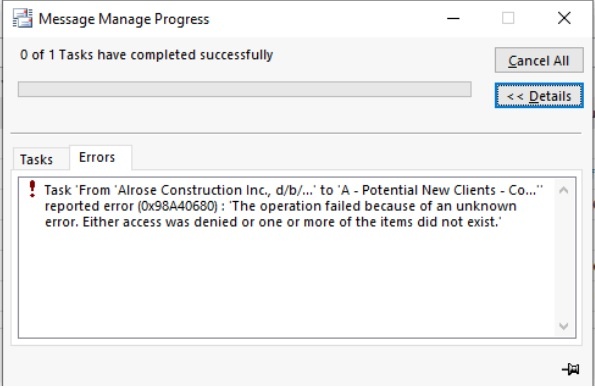Click the scroll up arrow in error list
This screenshot has height=388, width=595.
564,190
